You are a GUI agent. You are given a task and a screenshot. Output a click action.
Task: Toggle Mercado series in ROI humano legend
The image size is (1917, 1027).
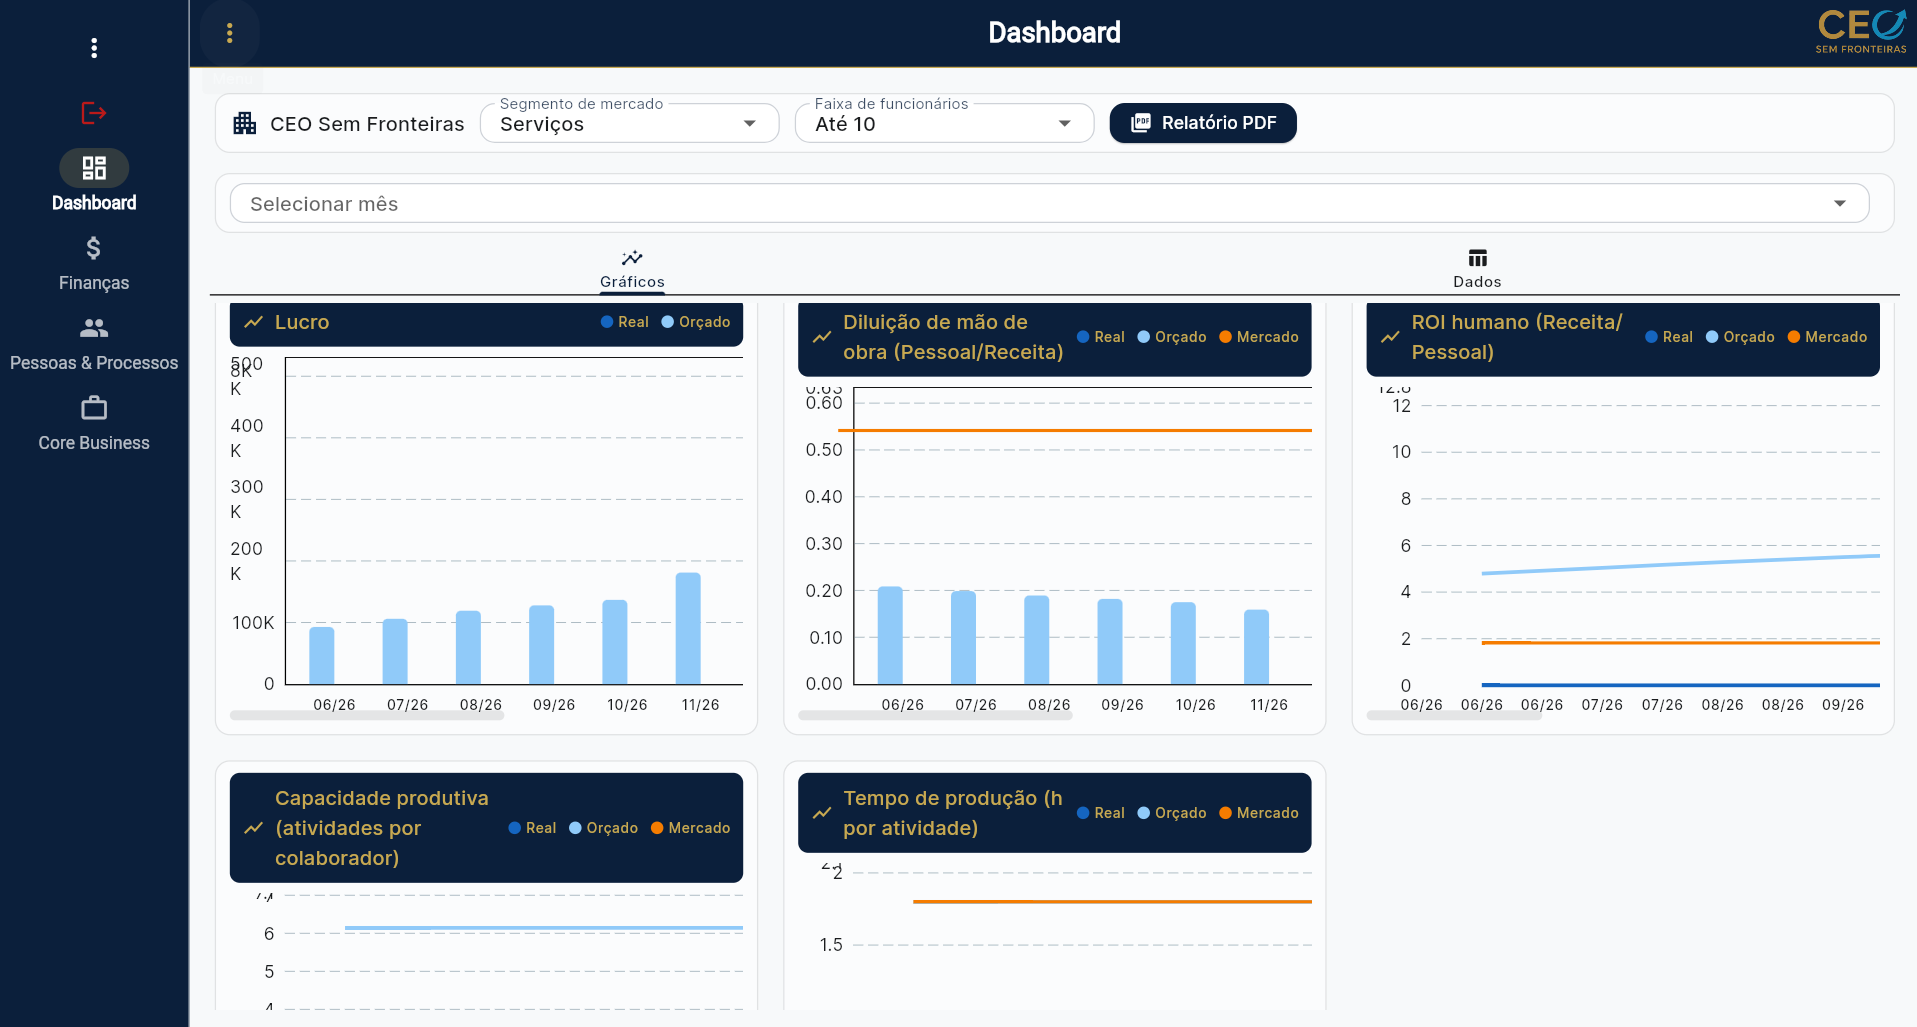click(x=1827, y=337)
